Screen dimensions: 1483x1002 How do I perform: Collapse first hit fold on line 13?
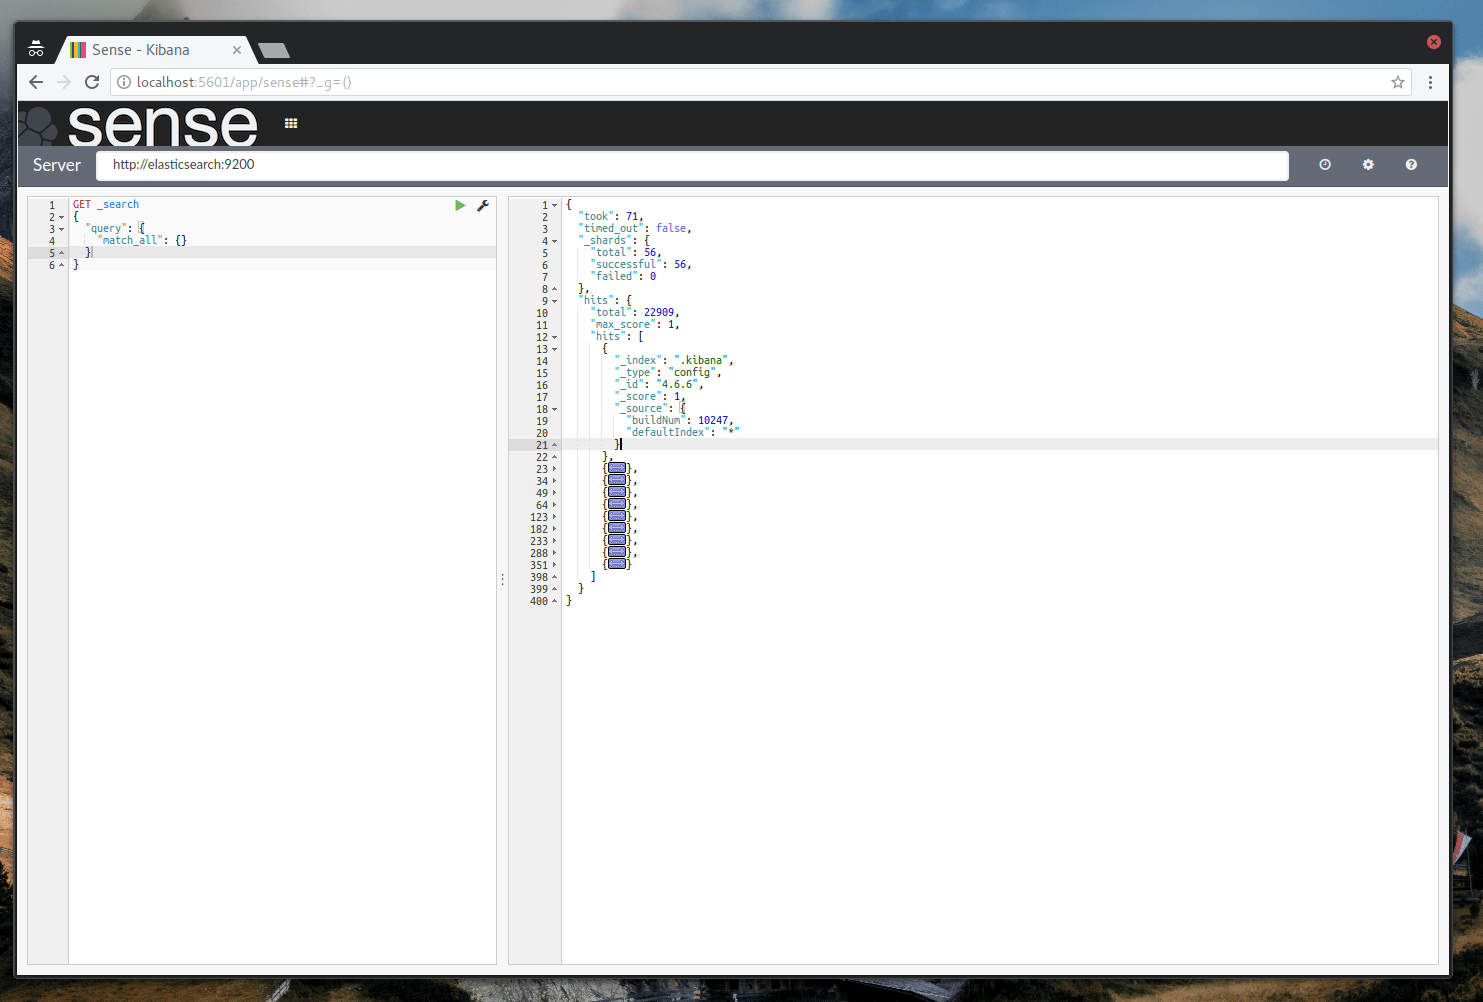pos(555,349)
